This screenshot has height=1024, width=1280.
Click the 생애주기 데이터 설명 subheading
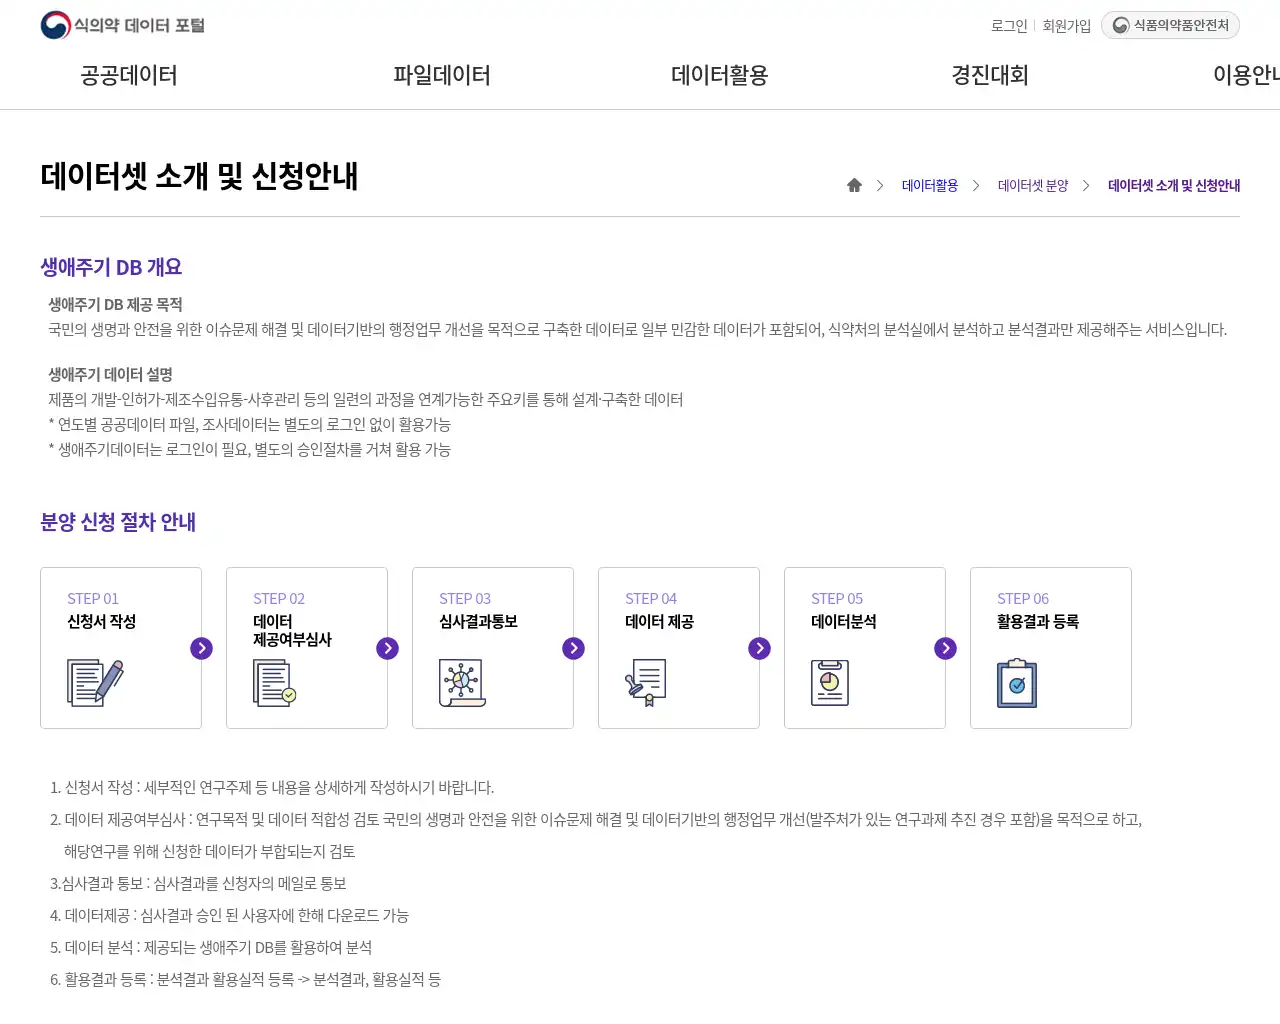110,375
